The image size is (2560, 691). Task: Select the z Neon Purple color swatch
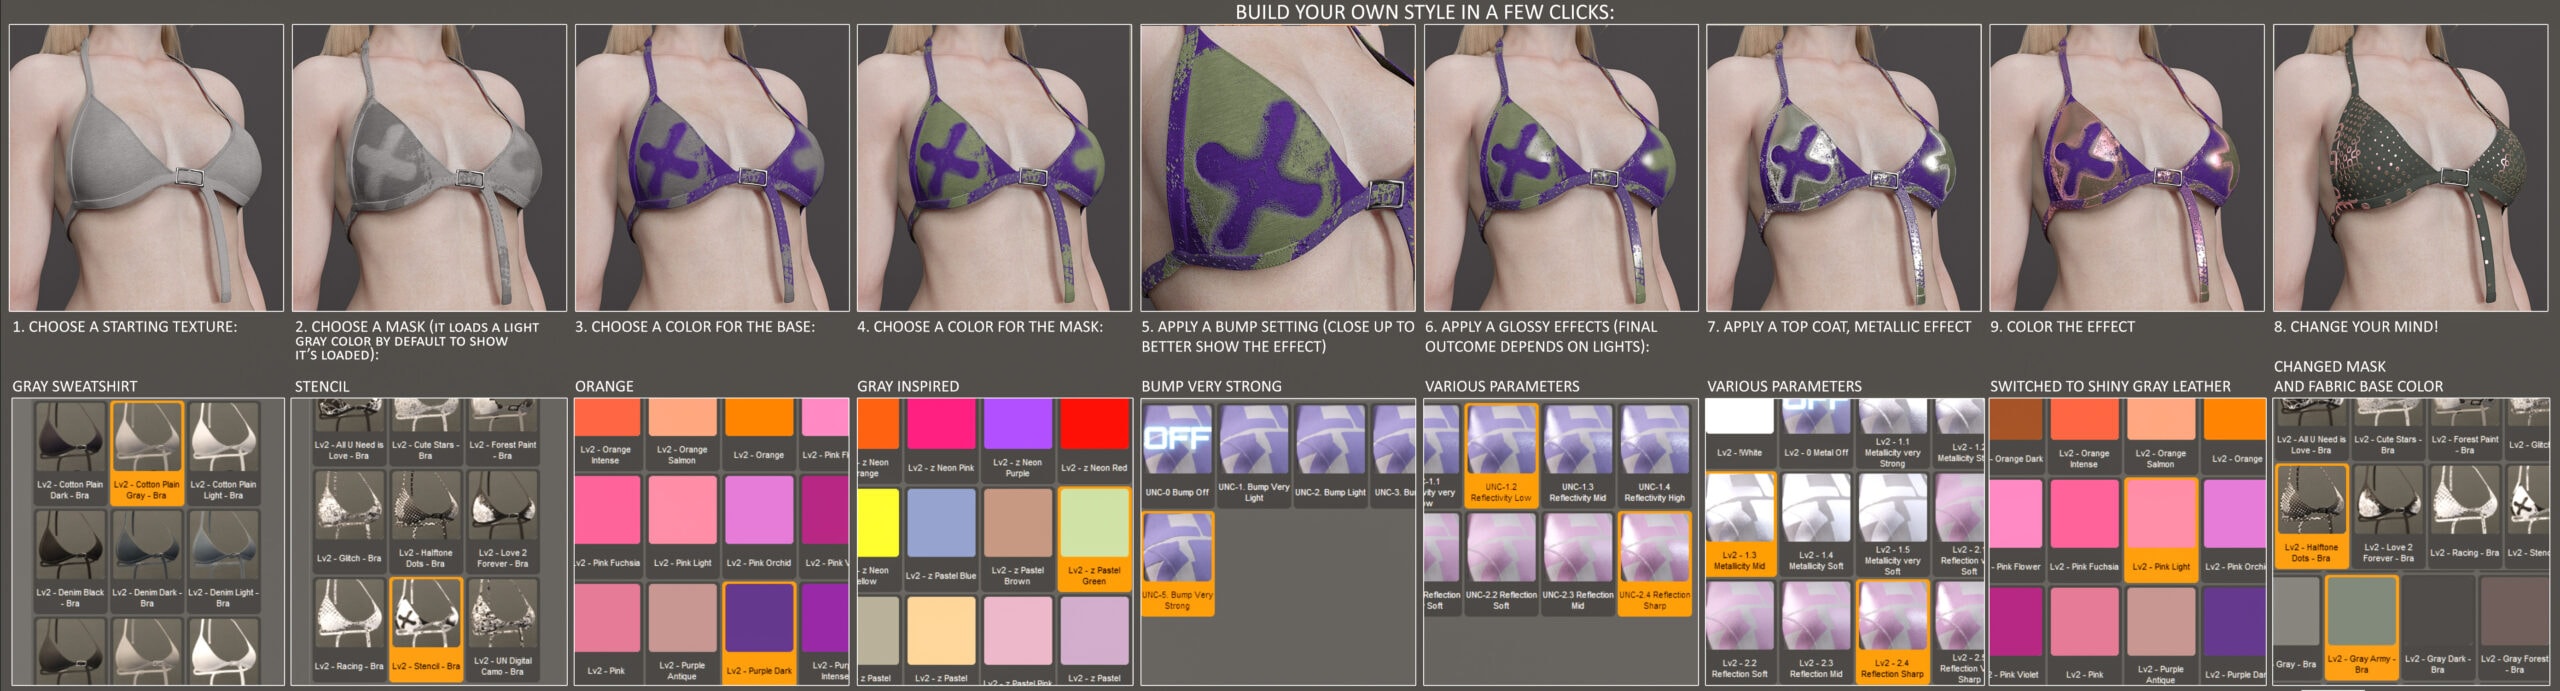[1017, 436]
